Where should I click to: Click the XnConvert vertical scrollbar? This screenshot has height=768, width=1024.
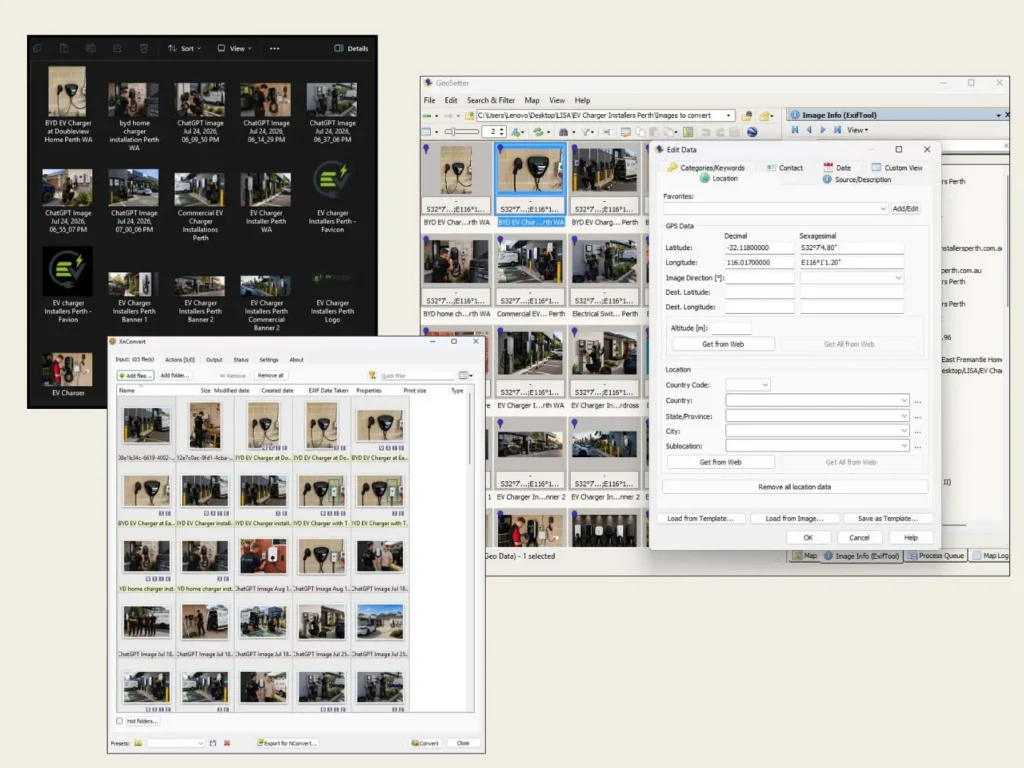tap(470, 428)
